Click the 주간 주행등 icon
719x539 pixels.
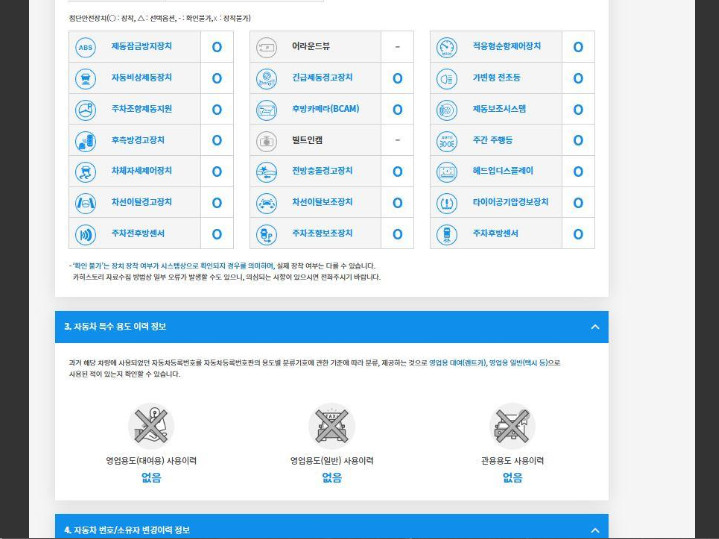point(446,140)
